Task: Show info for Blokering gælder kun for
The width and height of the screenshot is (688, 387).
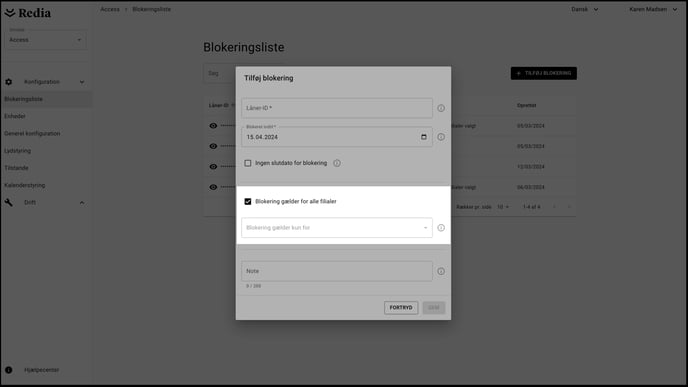Action: 441,228
